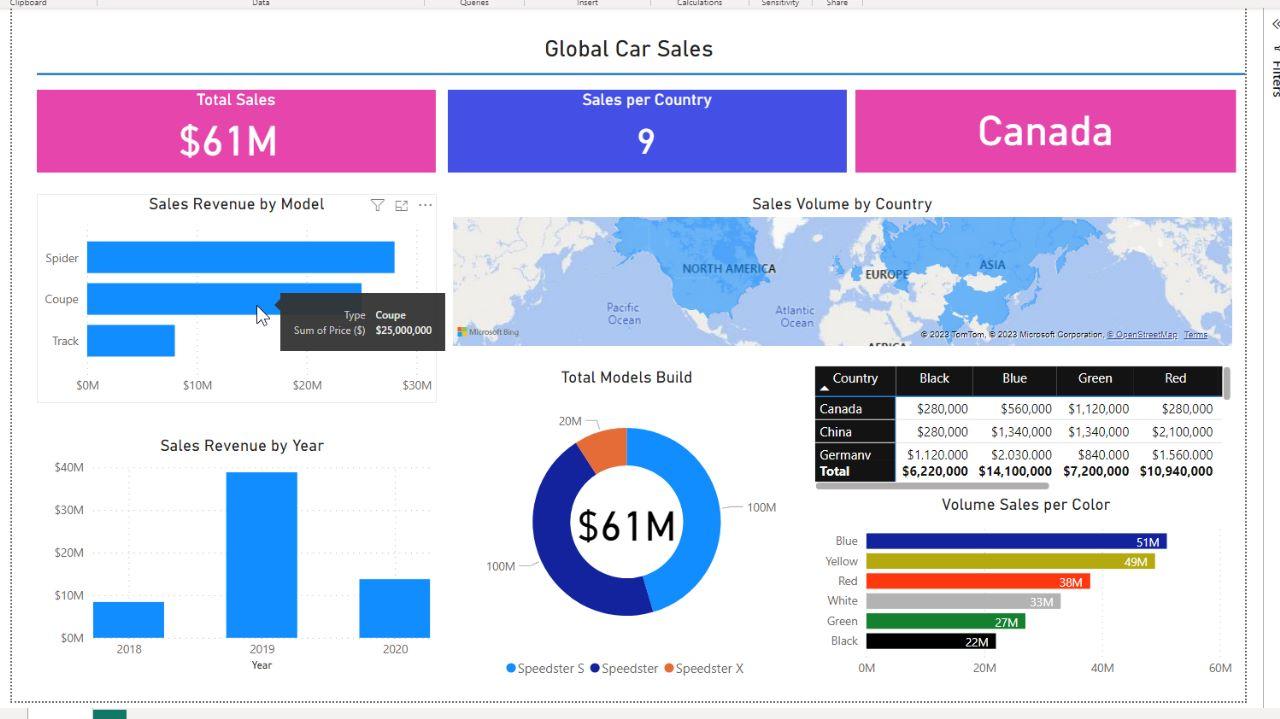Image resolution: width=1280 pixels, height=719 pixels.
Task: Open focus mode for Sales Revenue by Model
Action: click(x=401, y=205)
